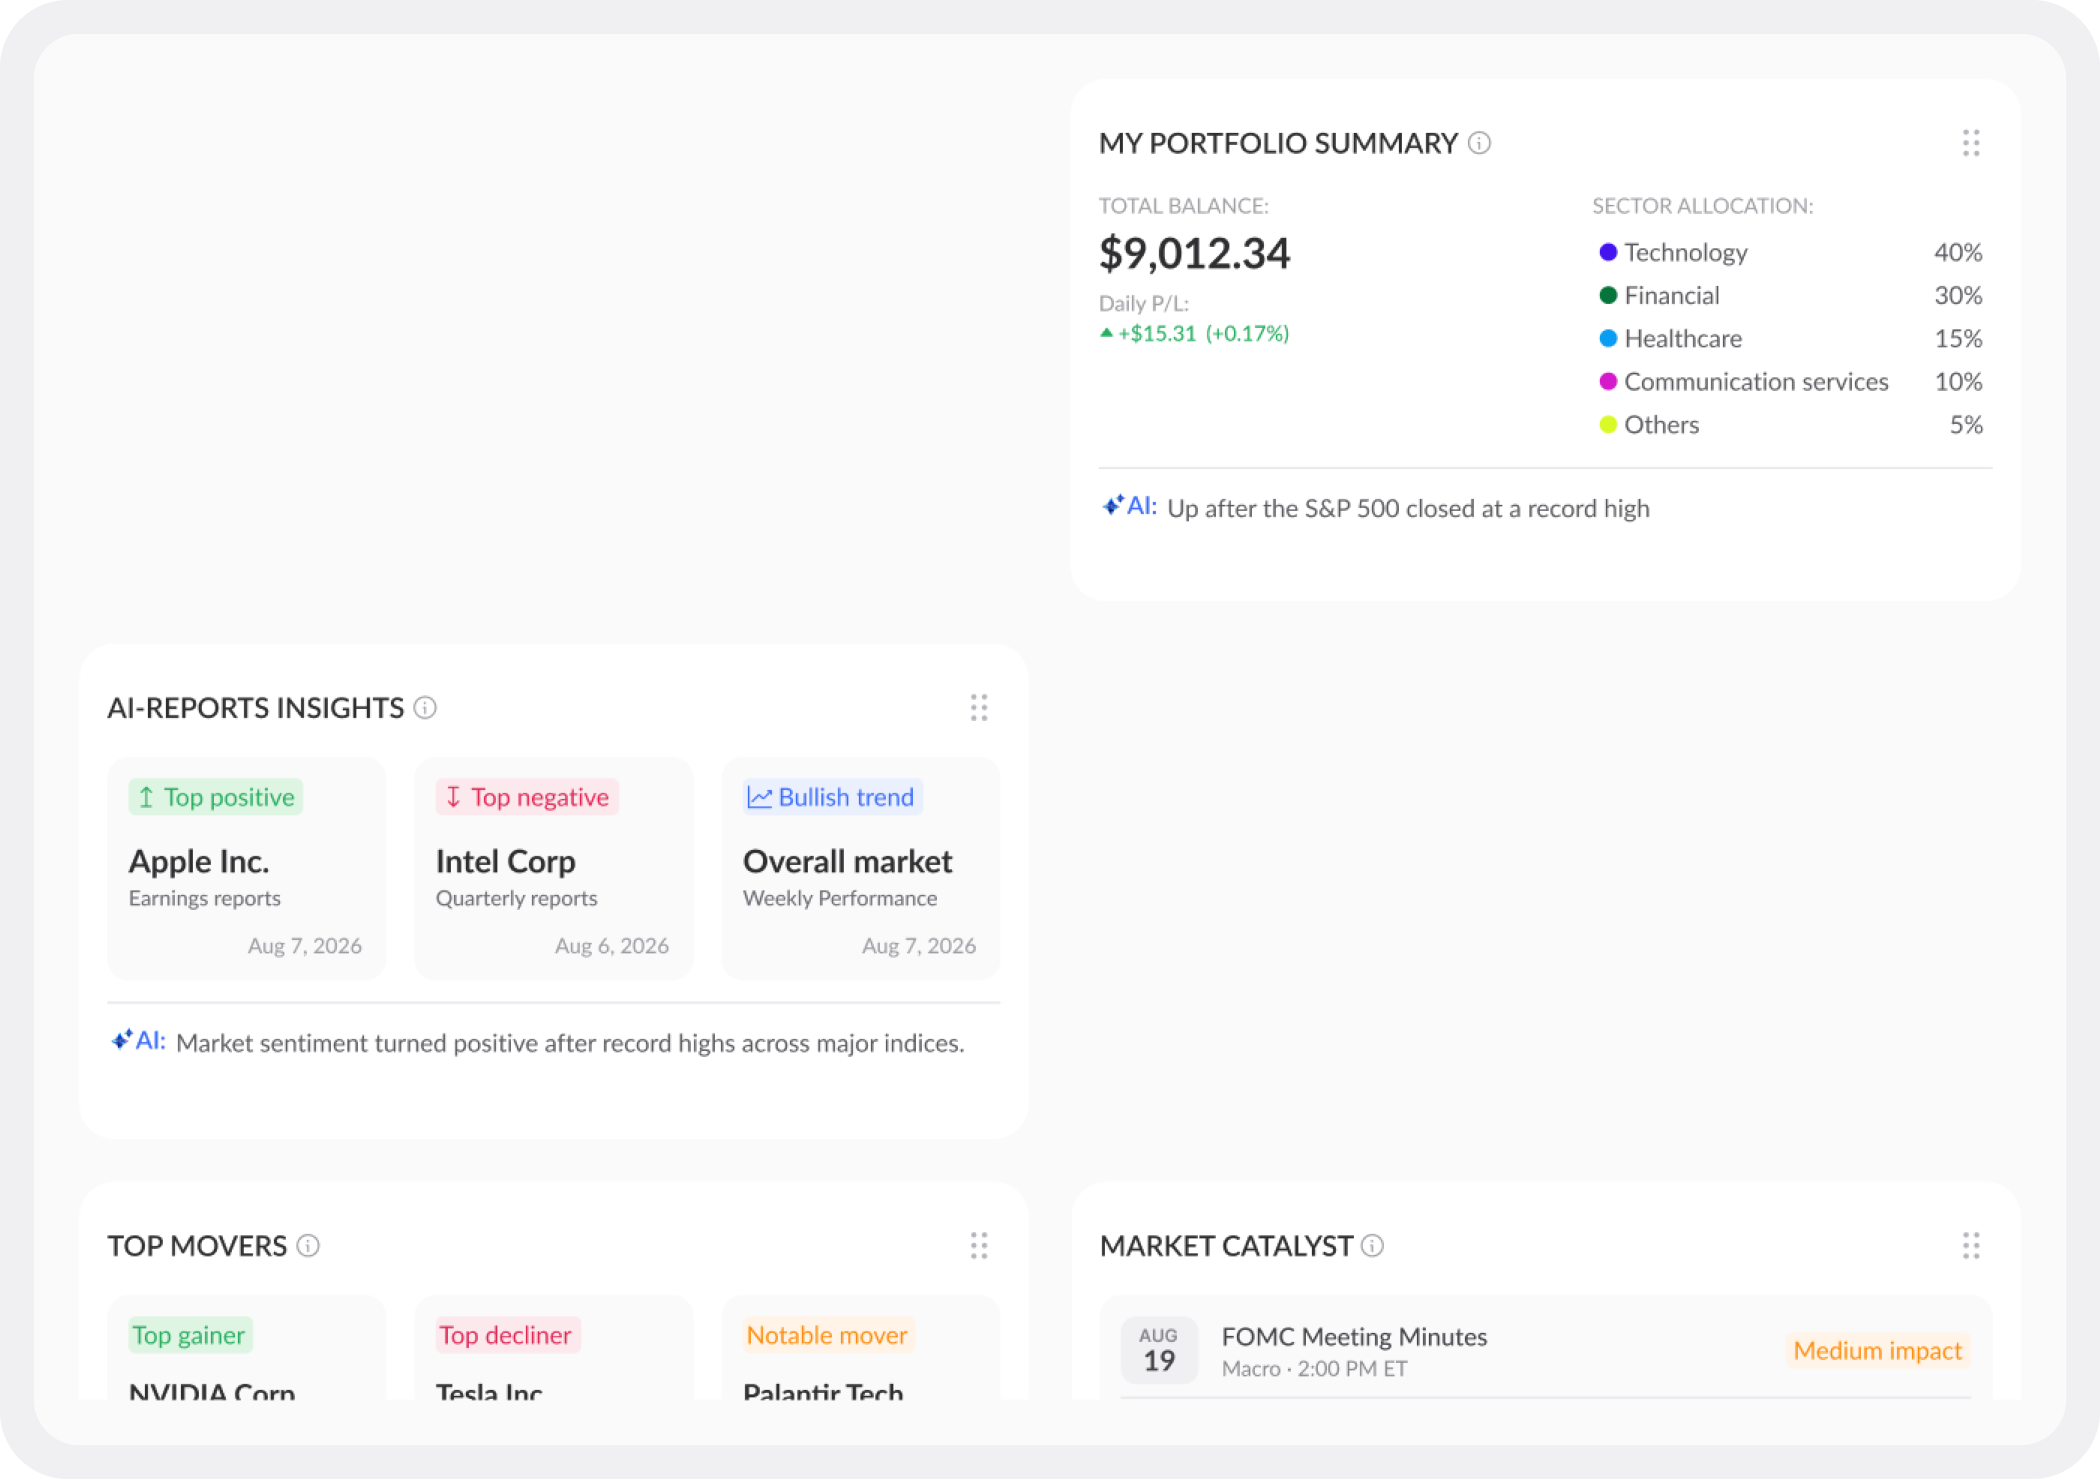Click the Bullish trend tag label
The width and height of the screenshot is (2100, 1480).
[x=846, y=797]
